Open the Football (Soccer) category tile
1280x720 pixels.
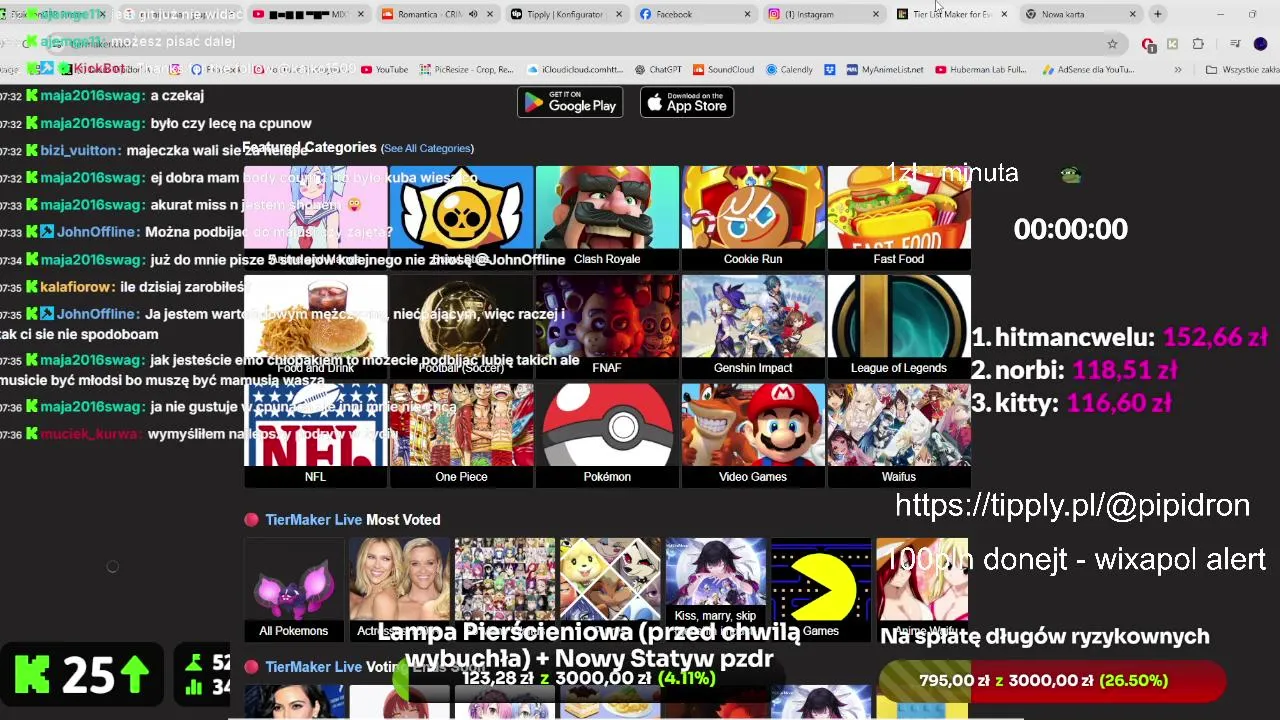click(461, 326)
